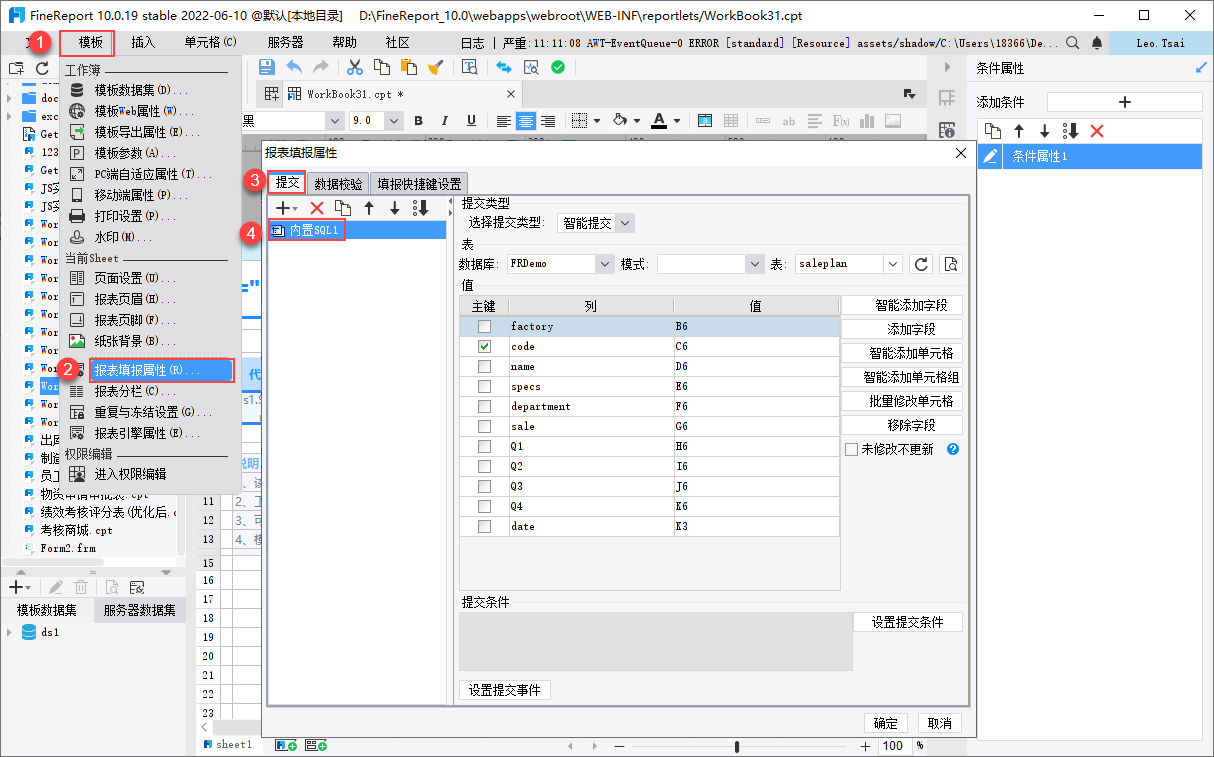Delete condition with red X in 条件属性 panel
This screenshot has width=1214, height=757.
click(1097, 131)
